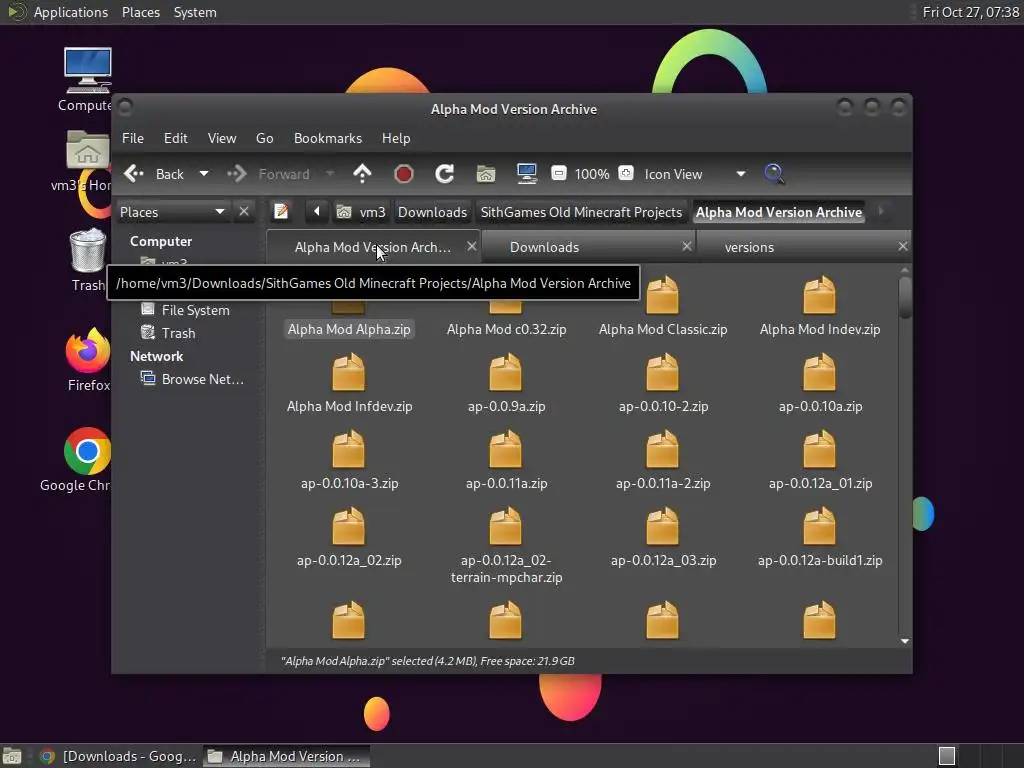Open the Edit menu
Image resolution: width=1024 pixels, height=768 pixels.
(175, 138)
